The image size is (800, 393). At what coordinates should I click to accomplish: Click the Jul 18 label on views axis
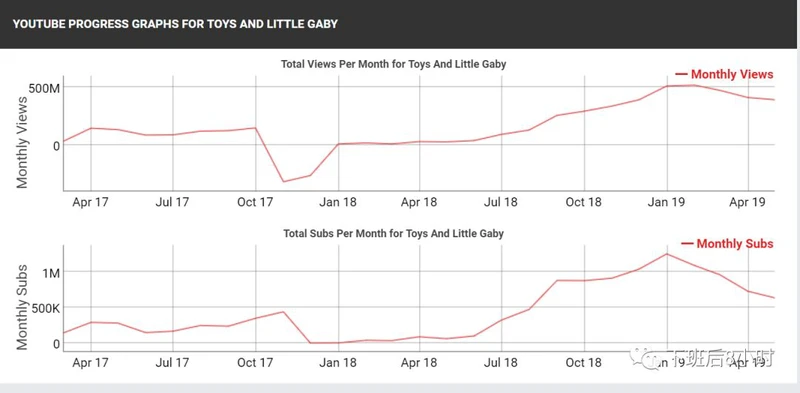coord(501,202)
